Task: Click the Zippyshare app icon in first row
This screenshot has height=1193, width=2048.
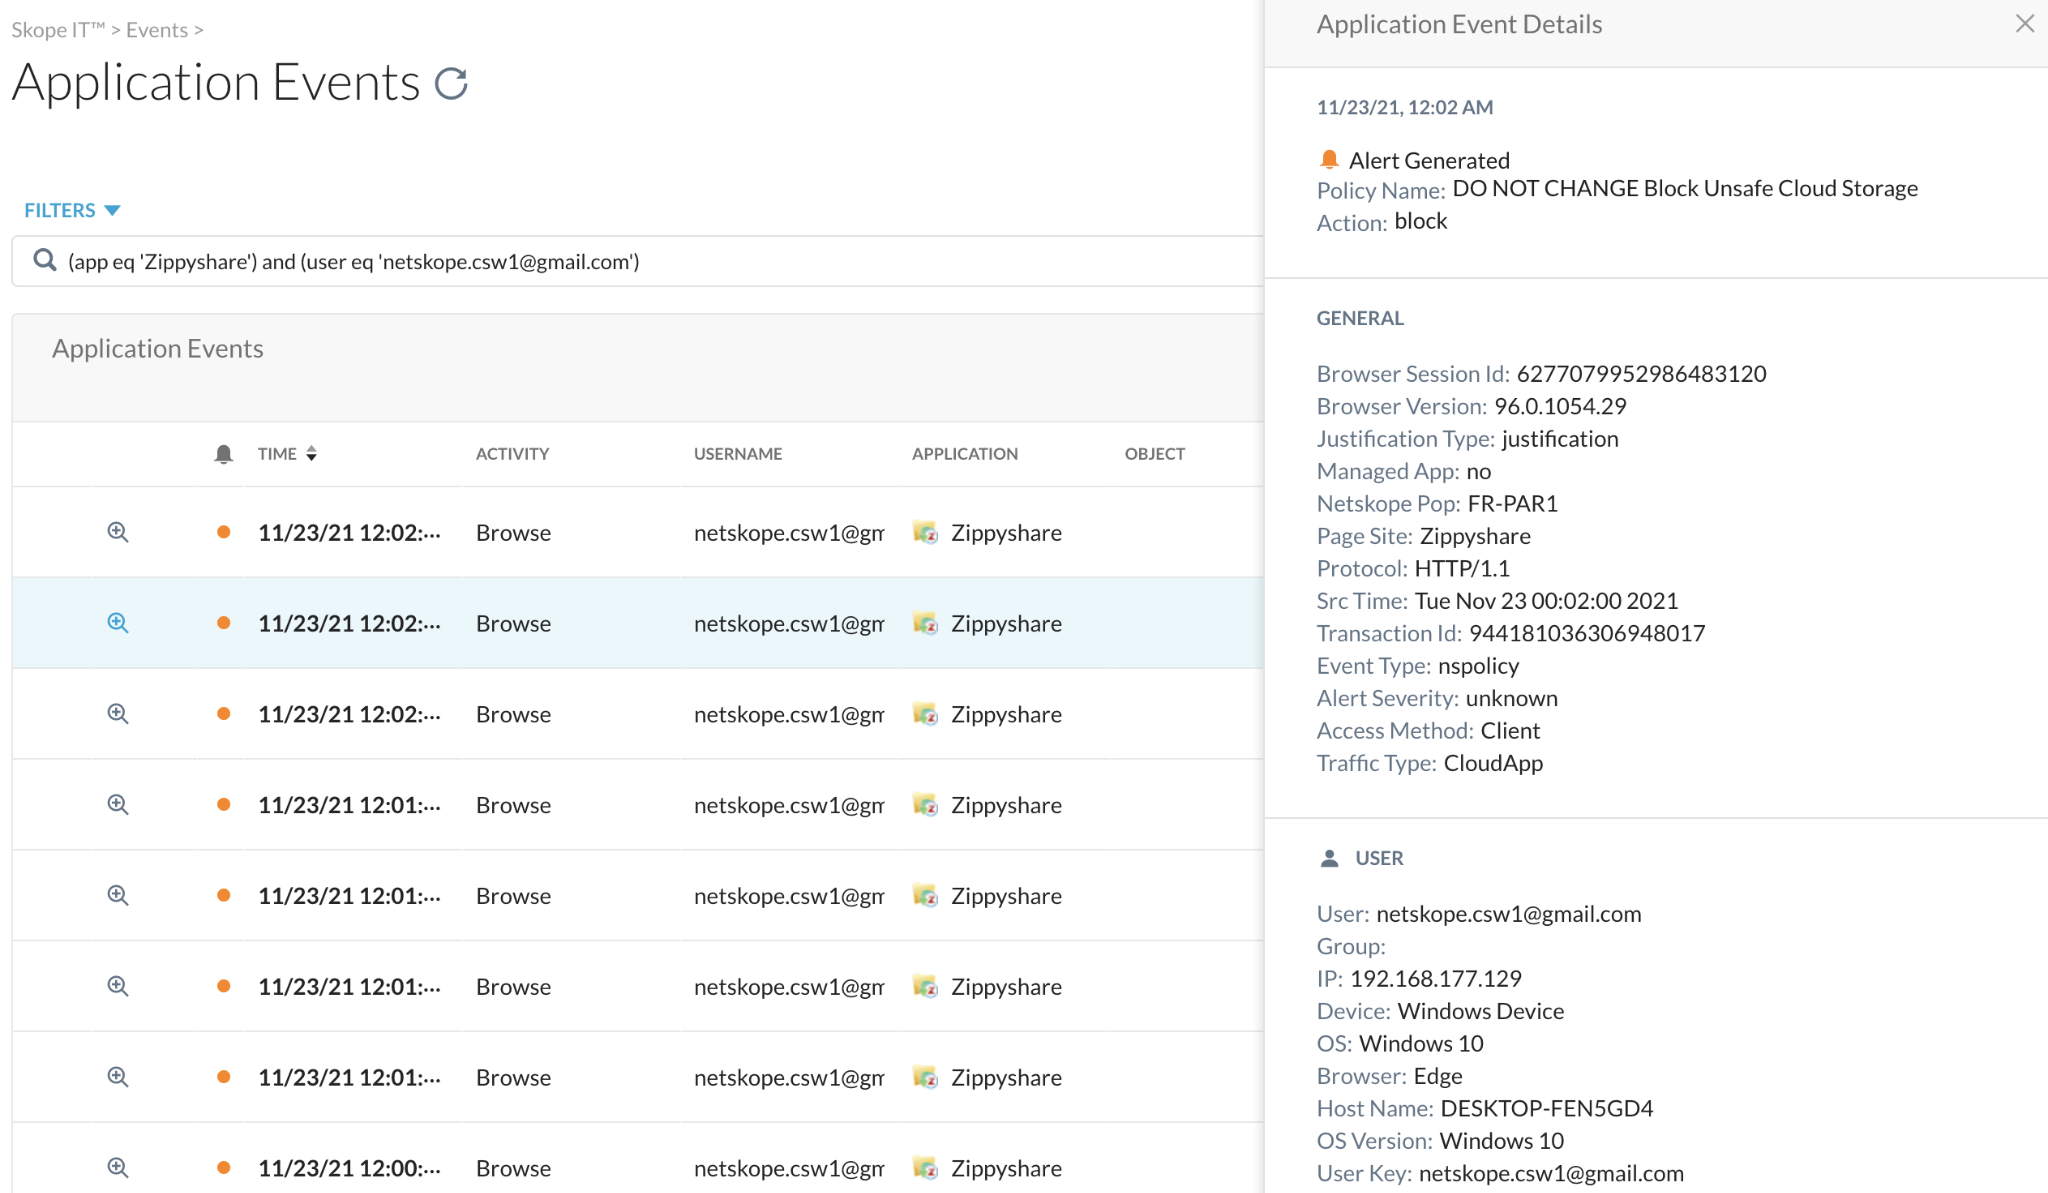Action: tap(925, 532)
